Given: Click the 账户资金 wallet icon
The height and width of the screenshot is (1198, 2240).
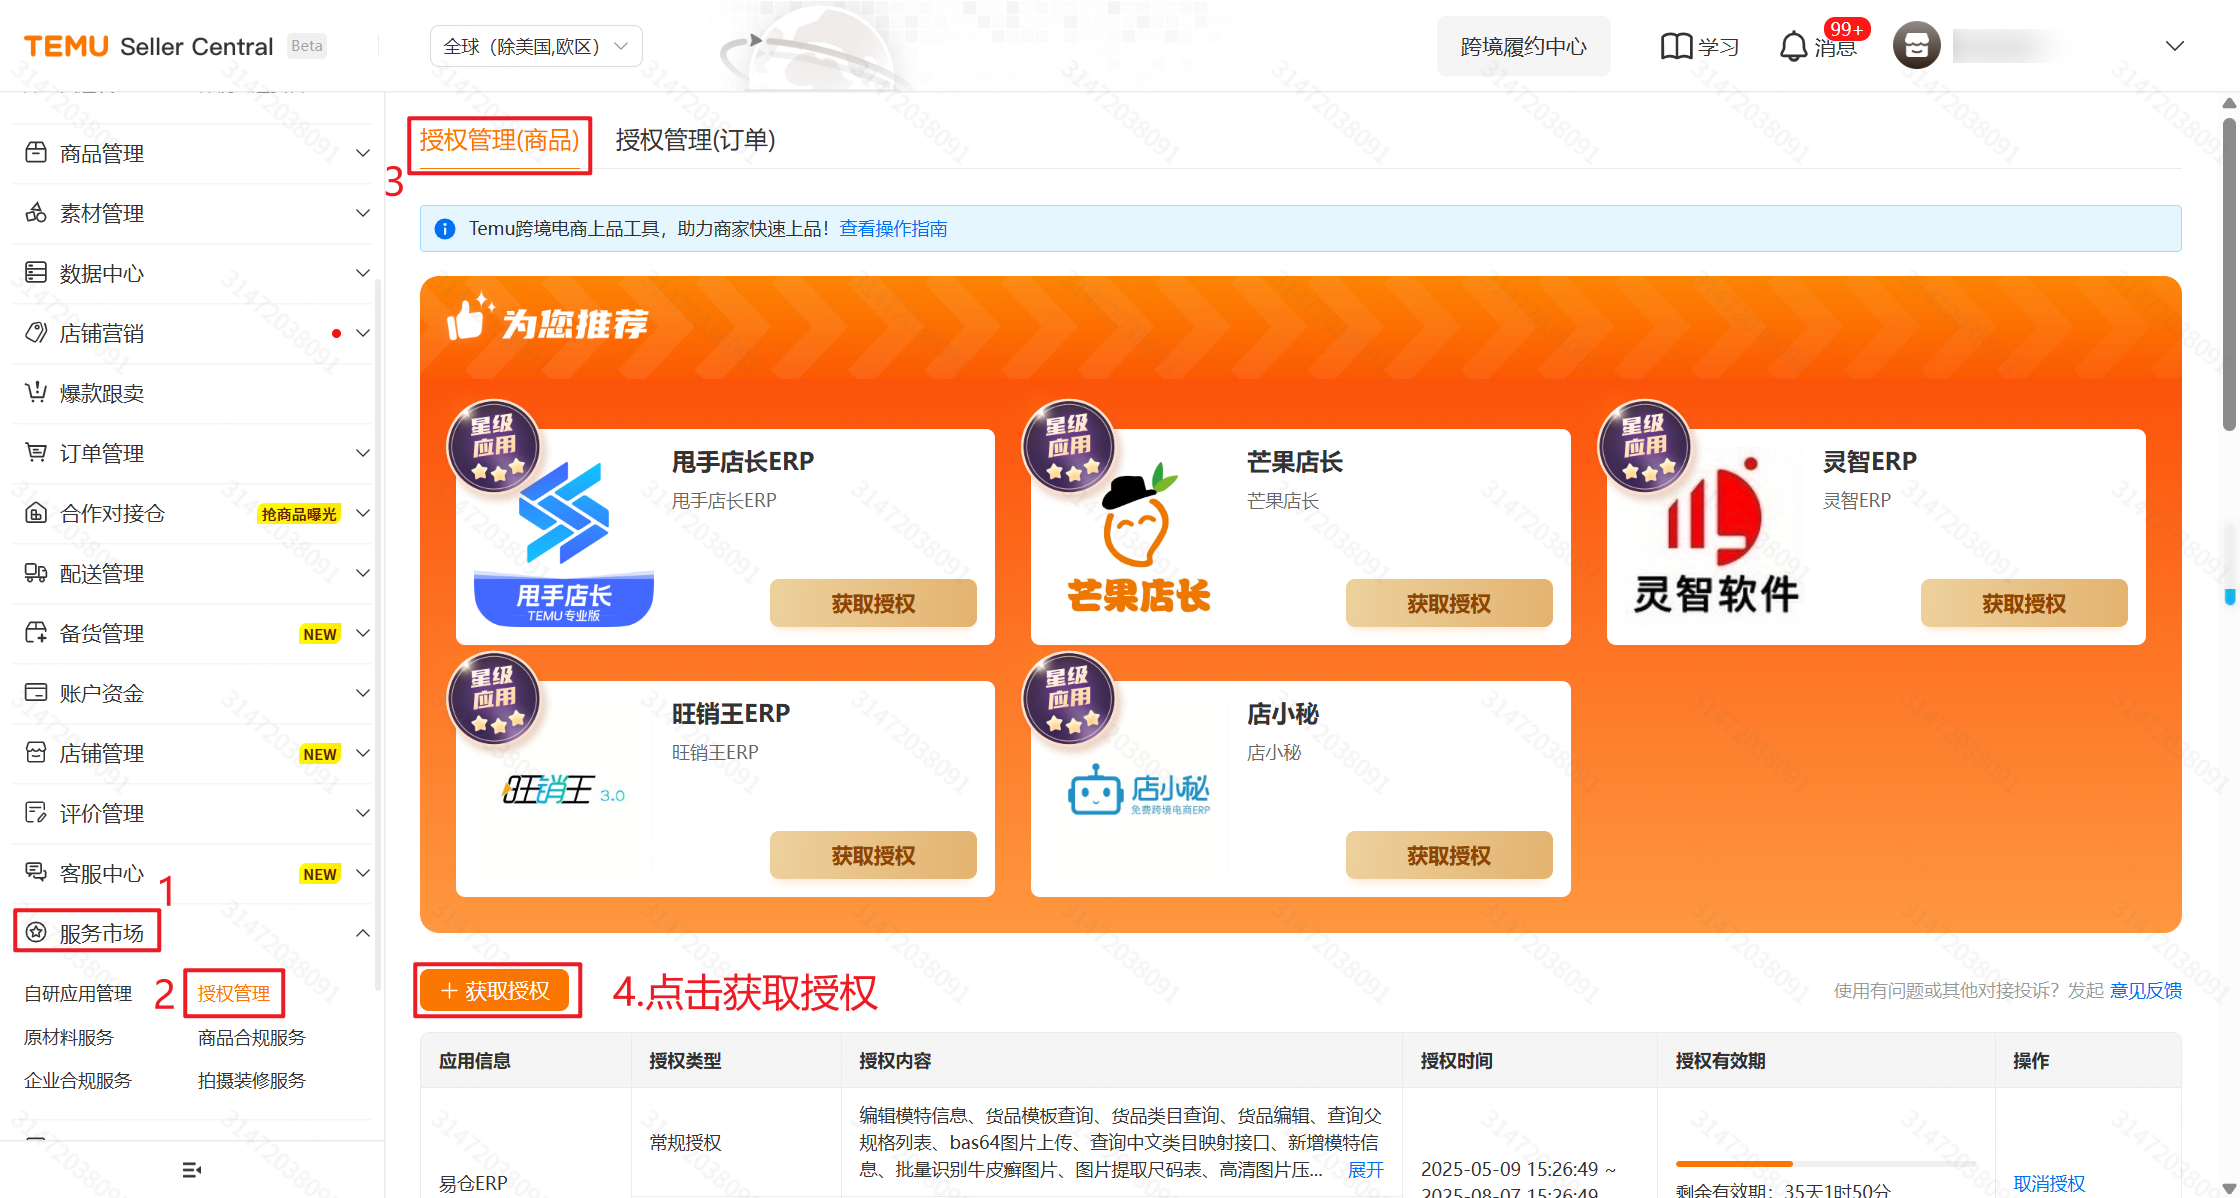Looking at the screenshot, I should (x=36, y=693).
